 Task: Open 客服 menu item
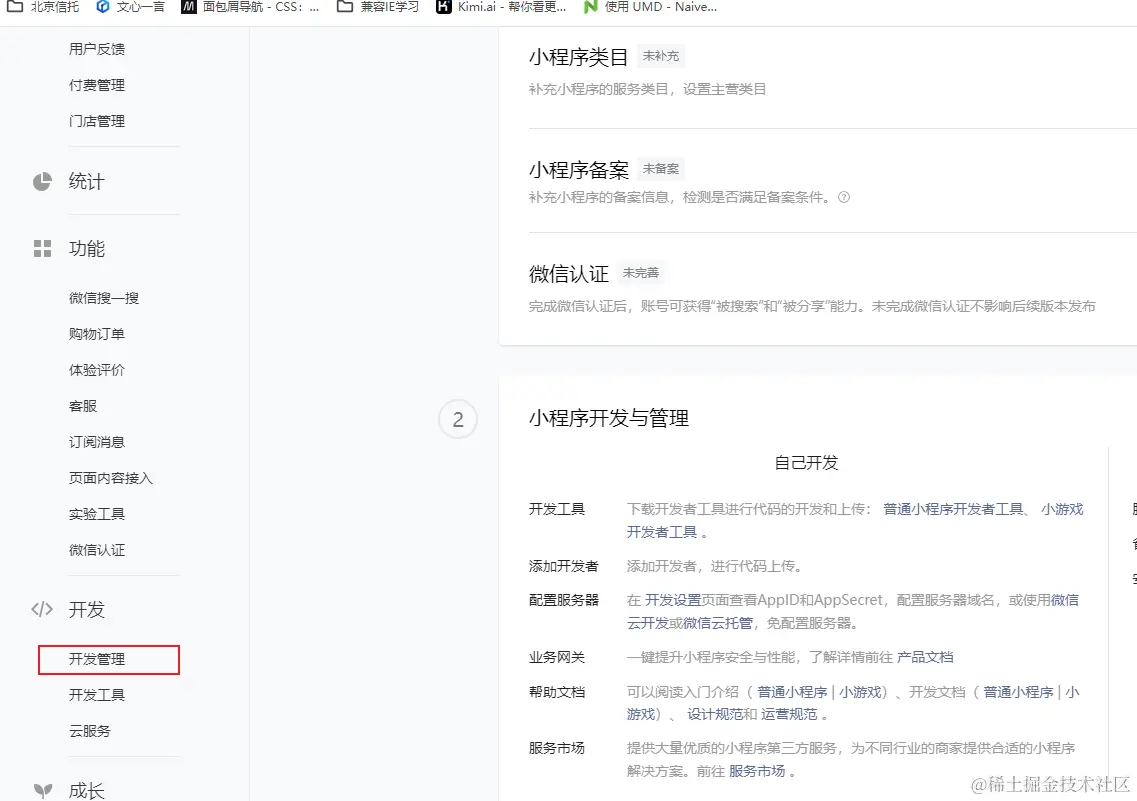[83, 406]
